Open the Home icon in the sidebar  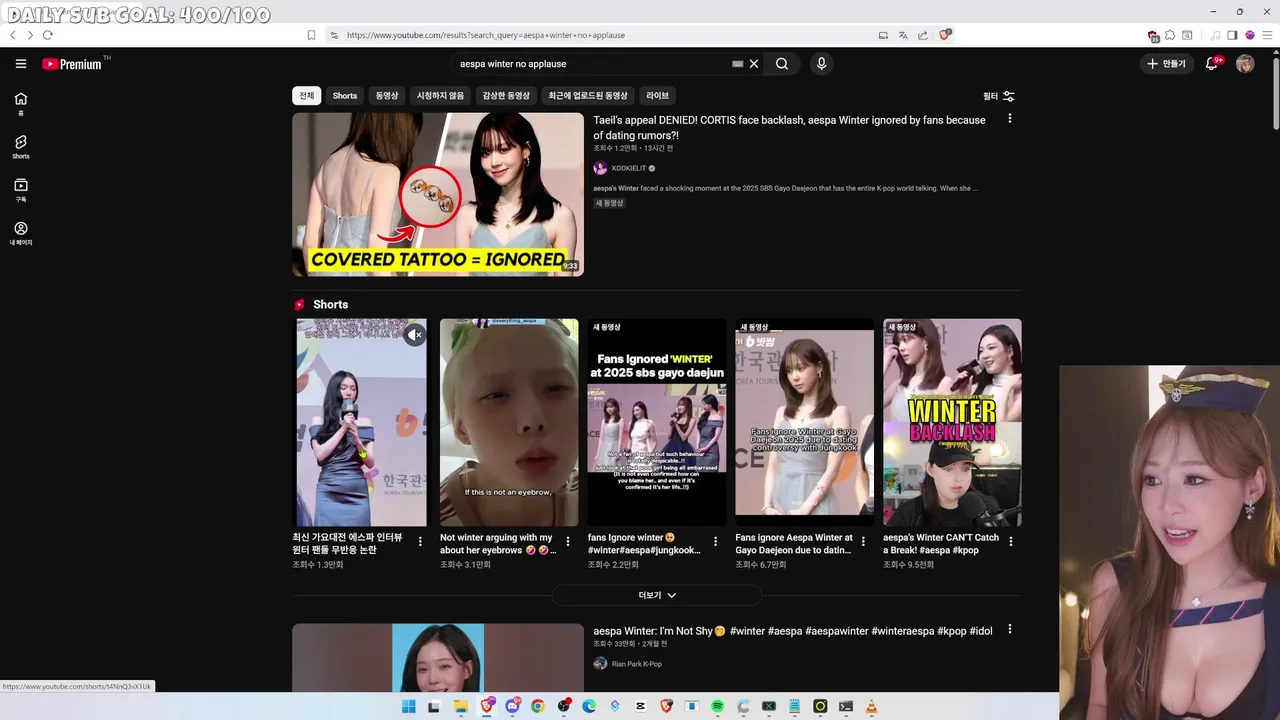point(21,103)
